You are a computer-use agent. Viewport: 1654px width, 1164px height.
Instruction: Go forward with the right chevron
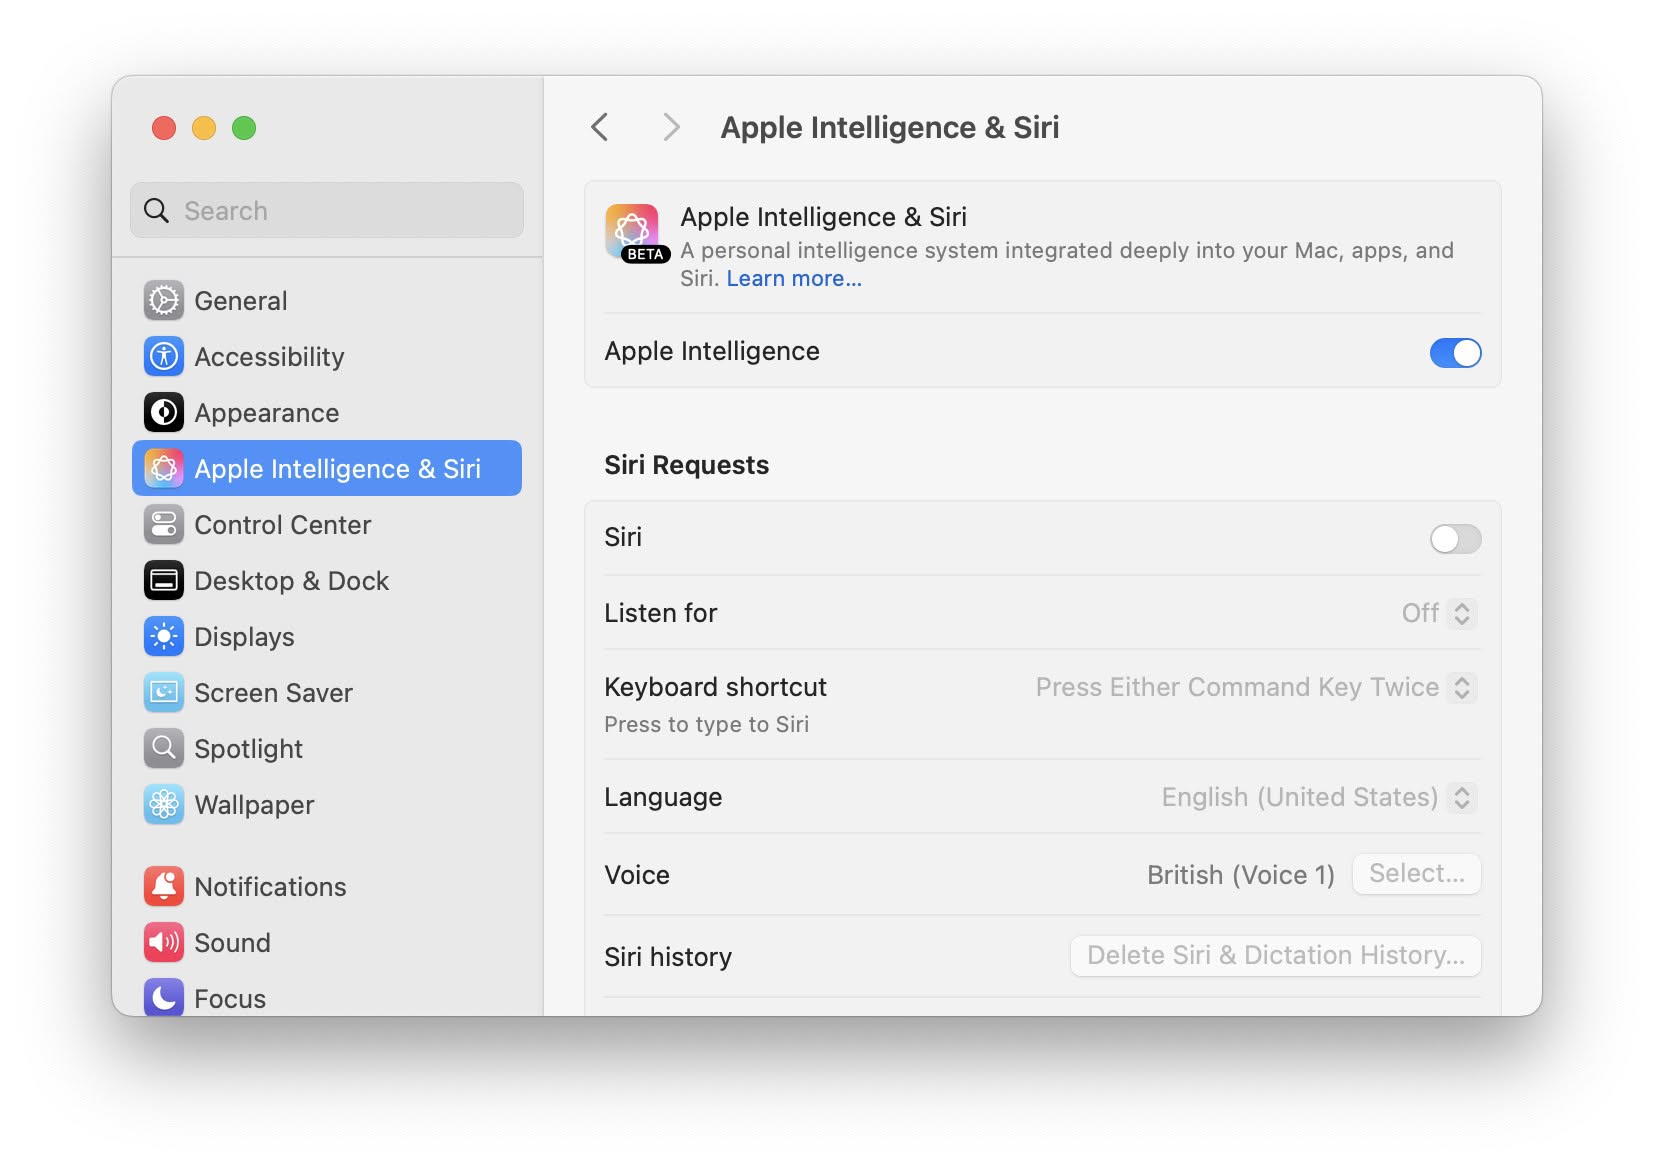[x=671, y=127]
